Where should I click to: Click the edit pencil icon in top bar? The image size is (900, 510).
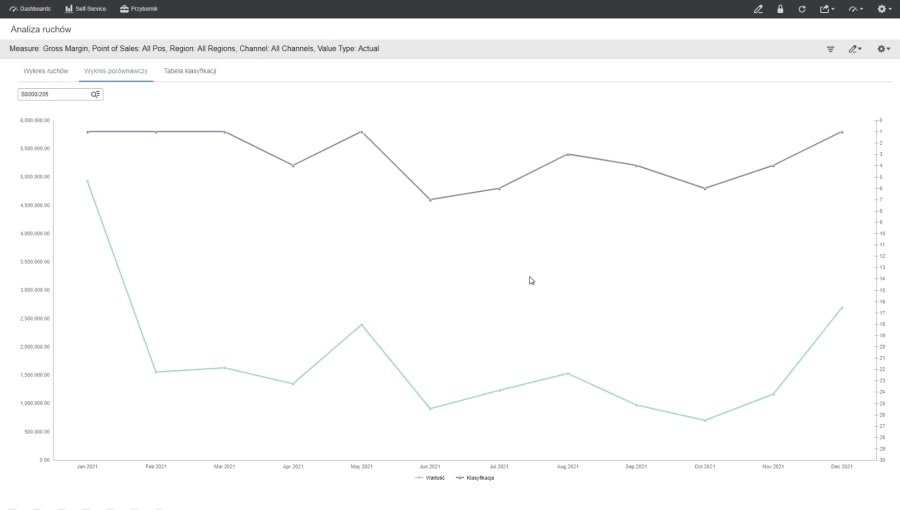click(758, 9)
